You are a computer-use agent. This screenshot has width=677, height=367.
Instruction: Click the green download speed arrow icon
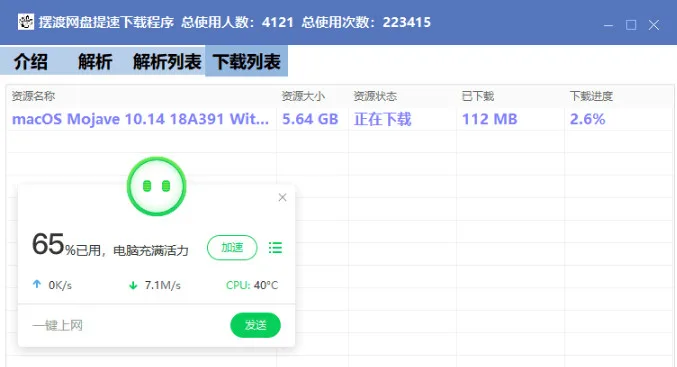click(x=133, y=285)
